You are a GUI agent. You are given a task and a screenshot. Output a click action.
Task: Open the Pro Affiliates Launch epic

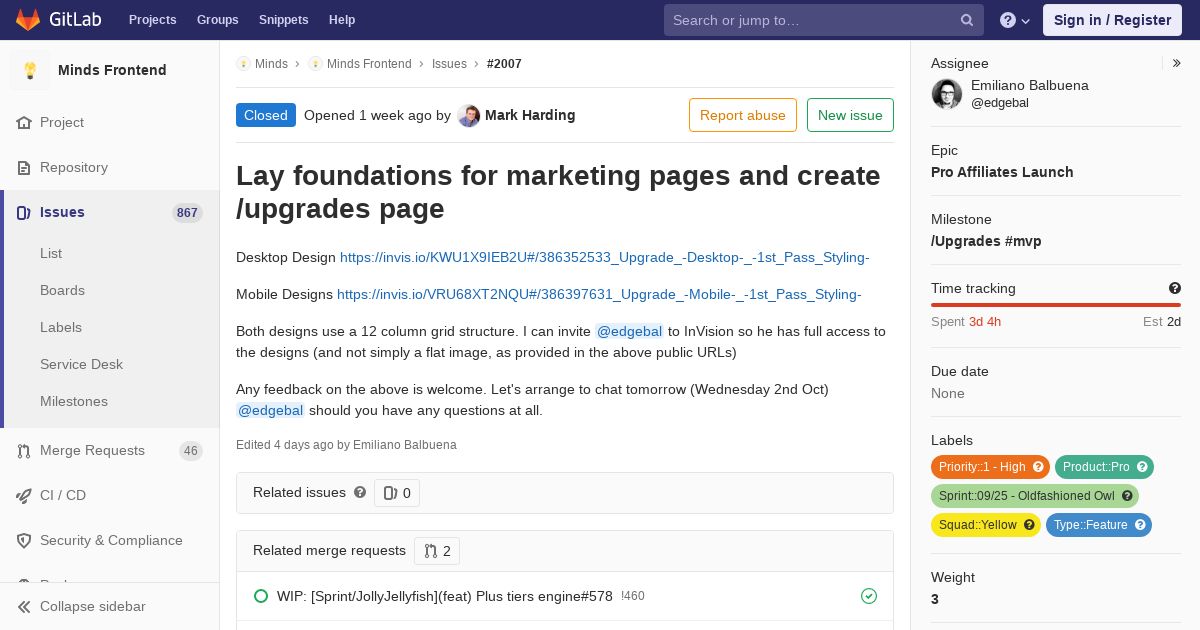1002,172
